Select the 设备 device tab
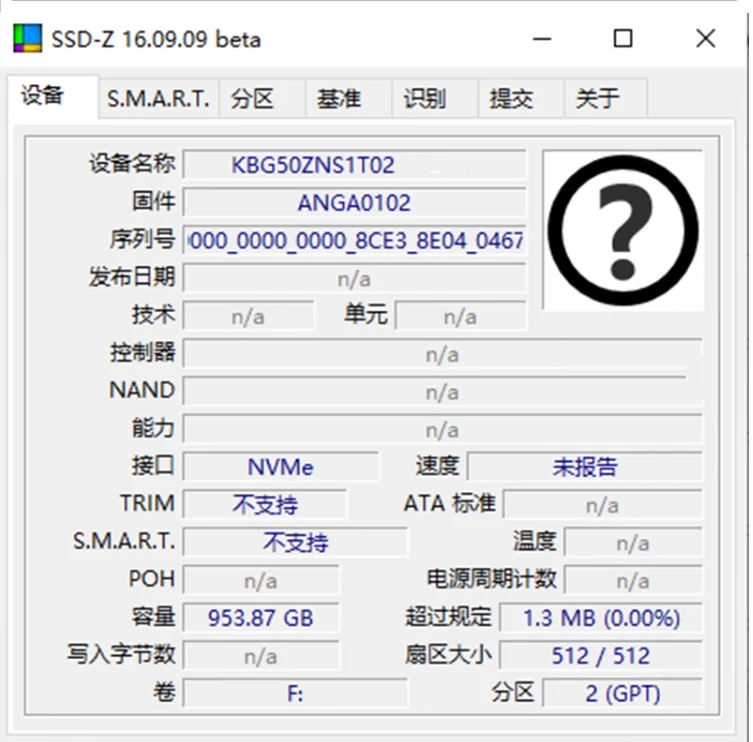 43,96
